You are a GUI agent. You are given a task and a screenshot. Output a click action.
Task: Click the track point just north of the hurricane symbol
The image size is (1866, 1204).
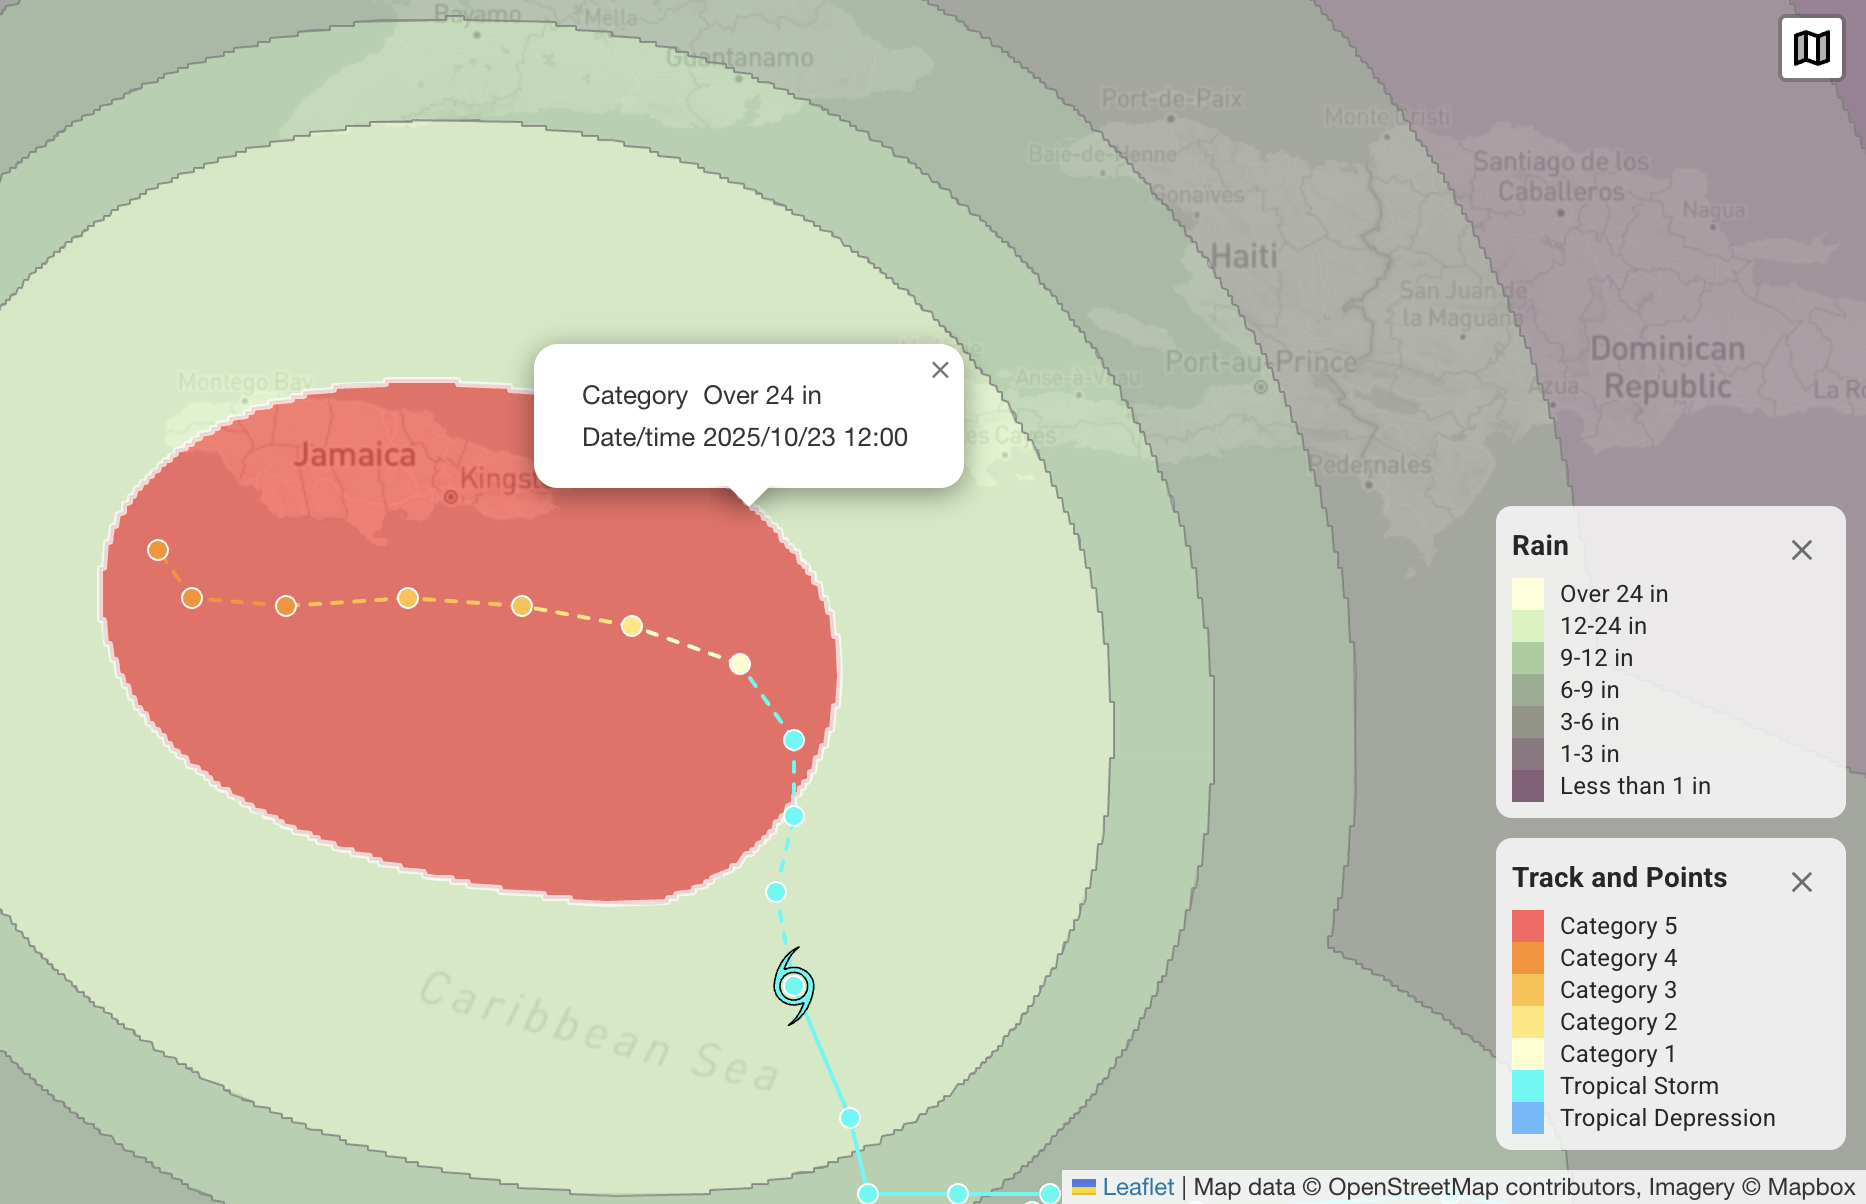click(x=776, y=892)
